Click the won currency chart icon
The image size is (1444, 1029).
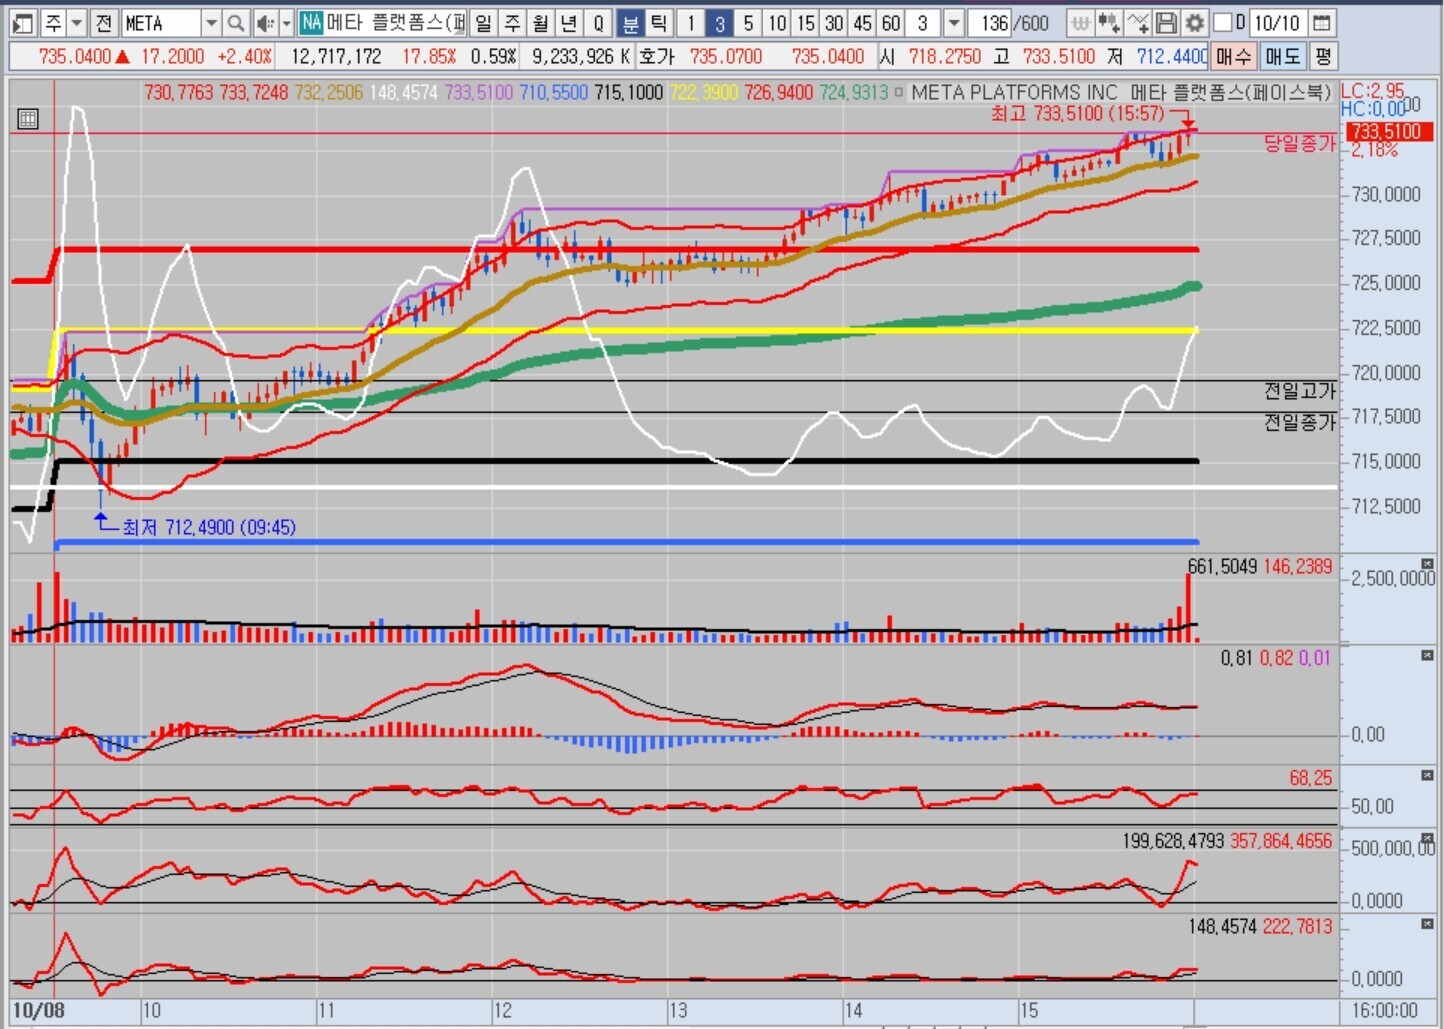(1080, 22)
